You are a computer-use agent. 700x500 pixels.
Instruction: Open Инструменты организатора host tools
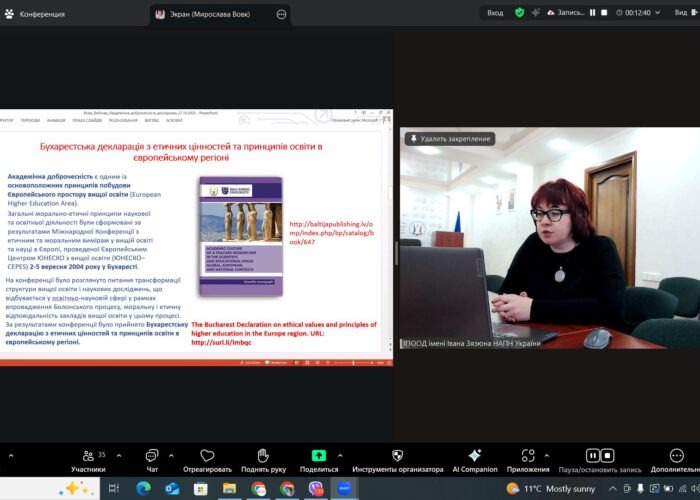tap(397, 456)
